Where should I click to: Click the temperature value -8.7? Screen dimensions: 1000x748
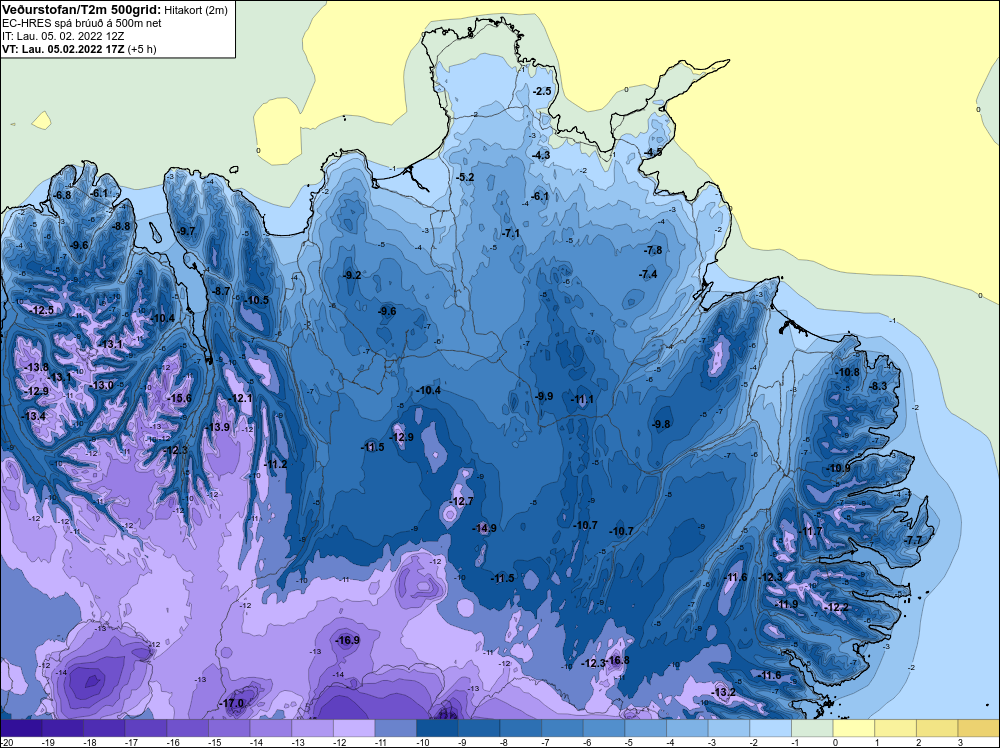tap(221, 291)
